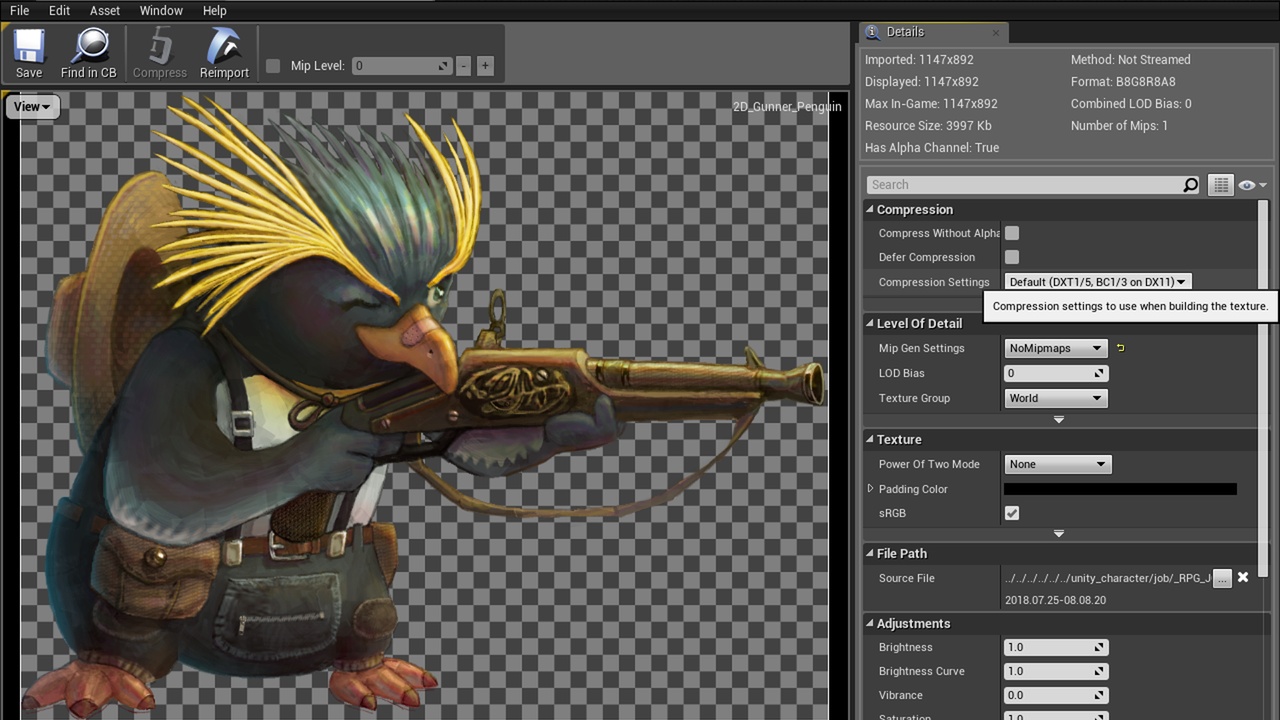
Task: Click the LOD Bias value field
Action: [1056, 373]
